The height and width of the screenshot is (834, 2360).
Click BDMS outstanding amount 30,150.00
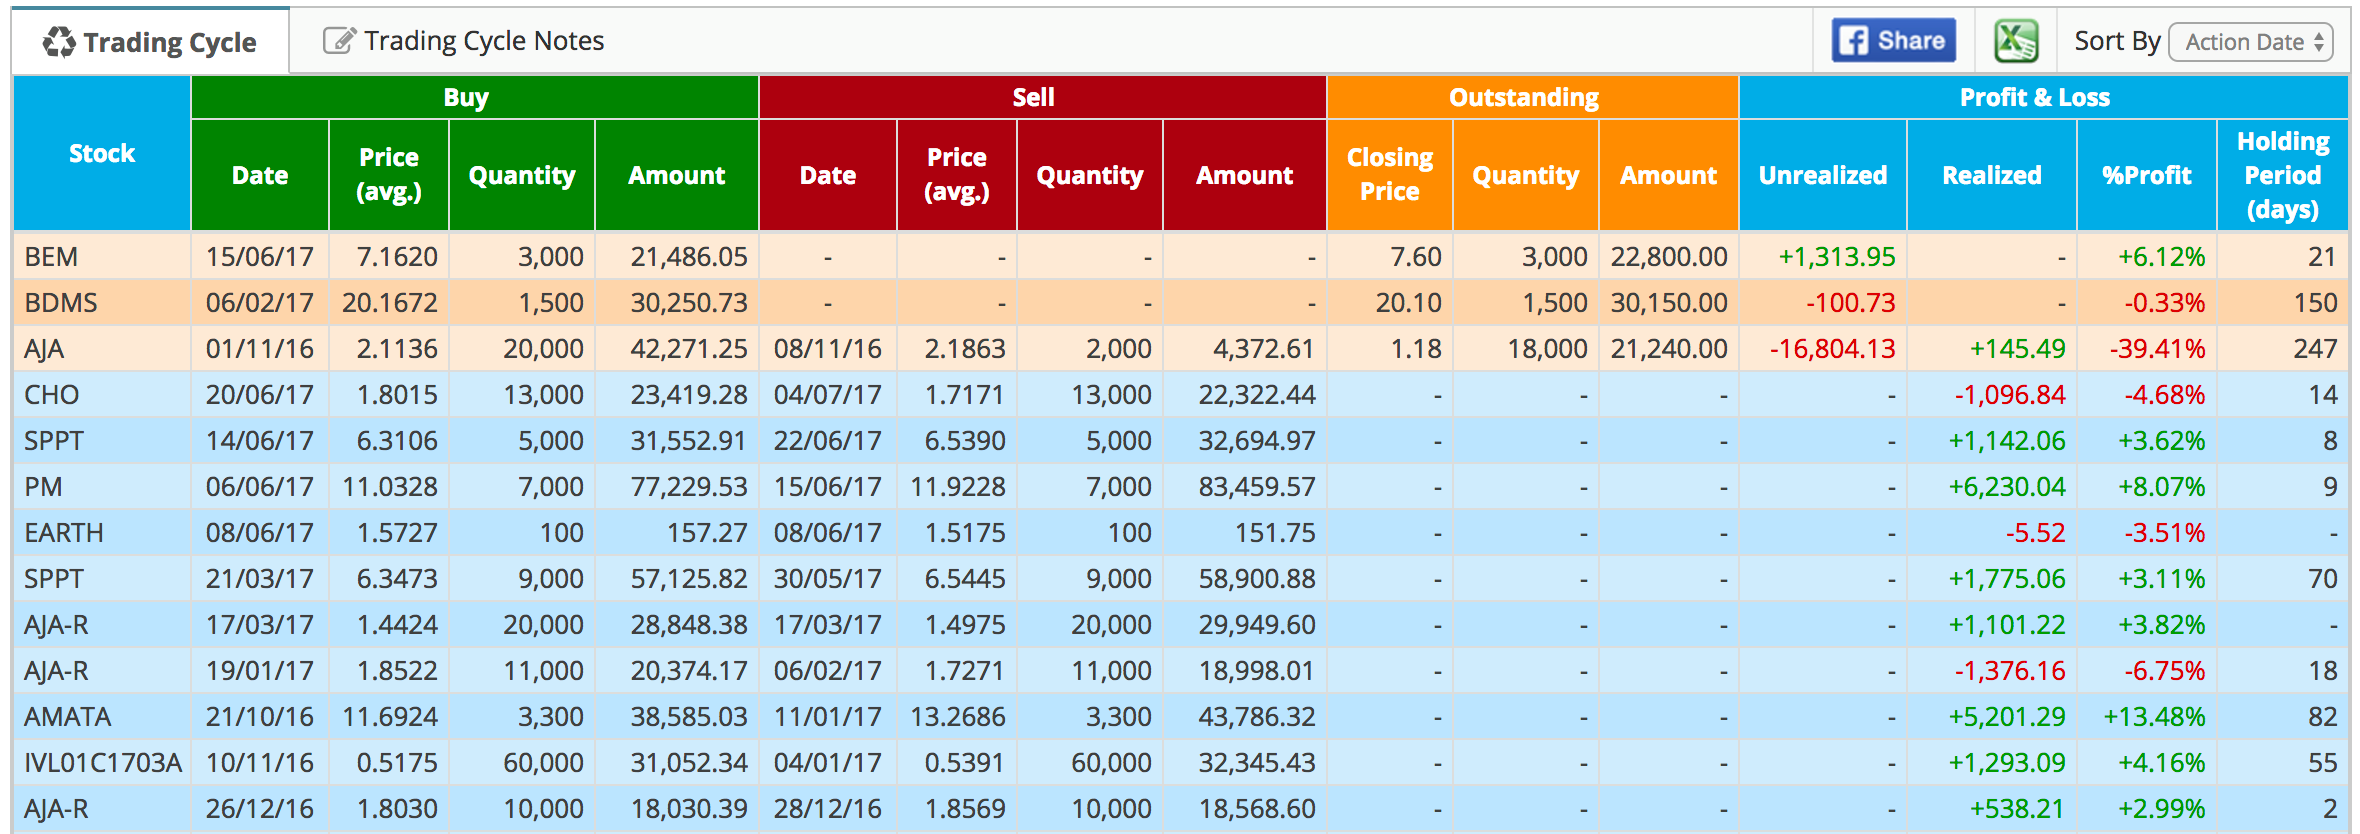[x=1669, y=303]
